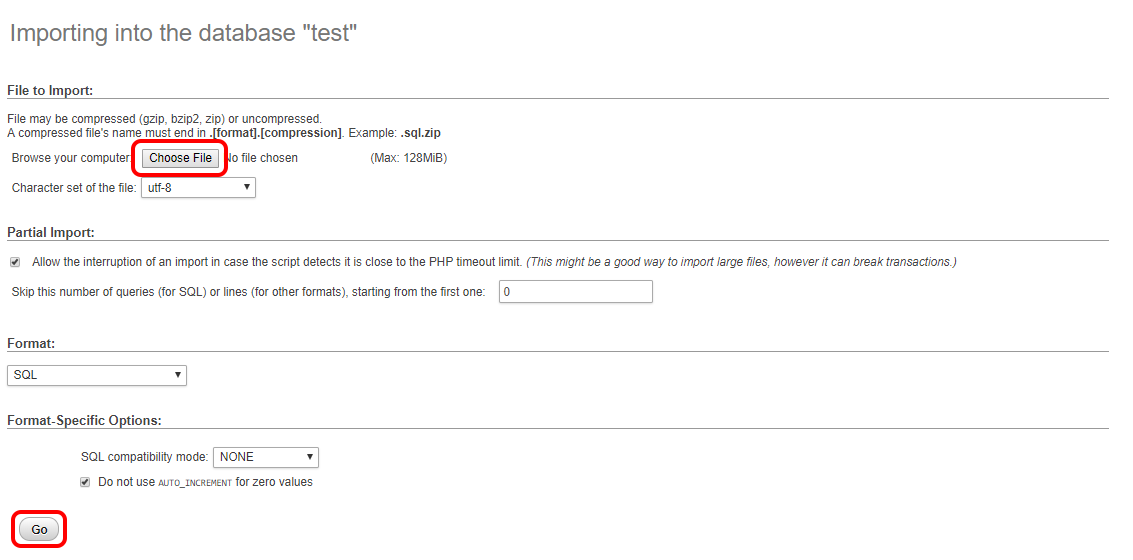The height and width of the screenshot is (560, 1133).
Task: Click the '(Max: 128MiB)' size note
Action: pos(408,158)
